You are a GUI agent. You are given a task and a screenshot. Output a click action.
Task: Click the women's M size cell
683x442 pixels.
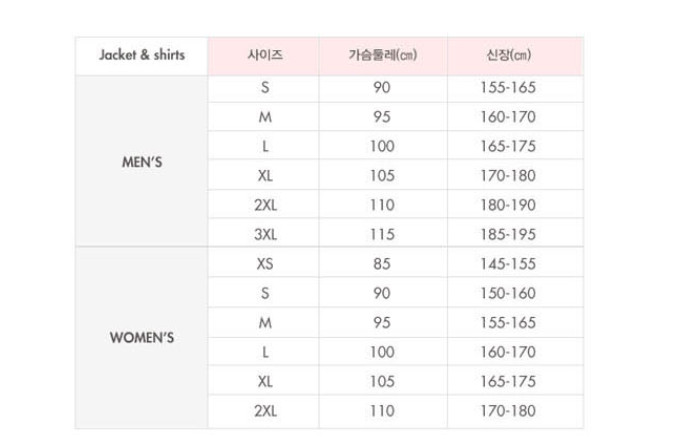pyautogui.click(x=264, y=323)
